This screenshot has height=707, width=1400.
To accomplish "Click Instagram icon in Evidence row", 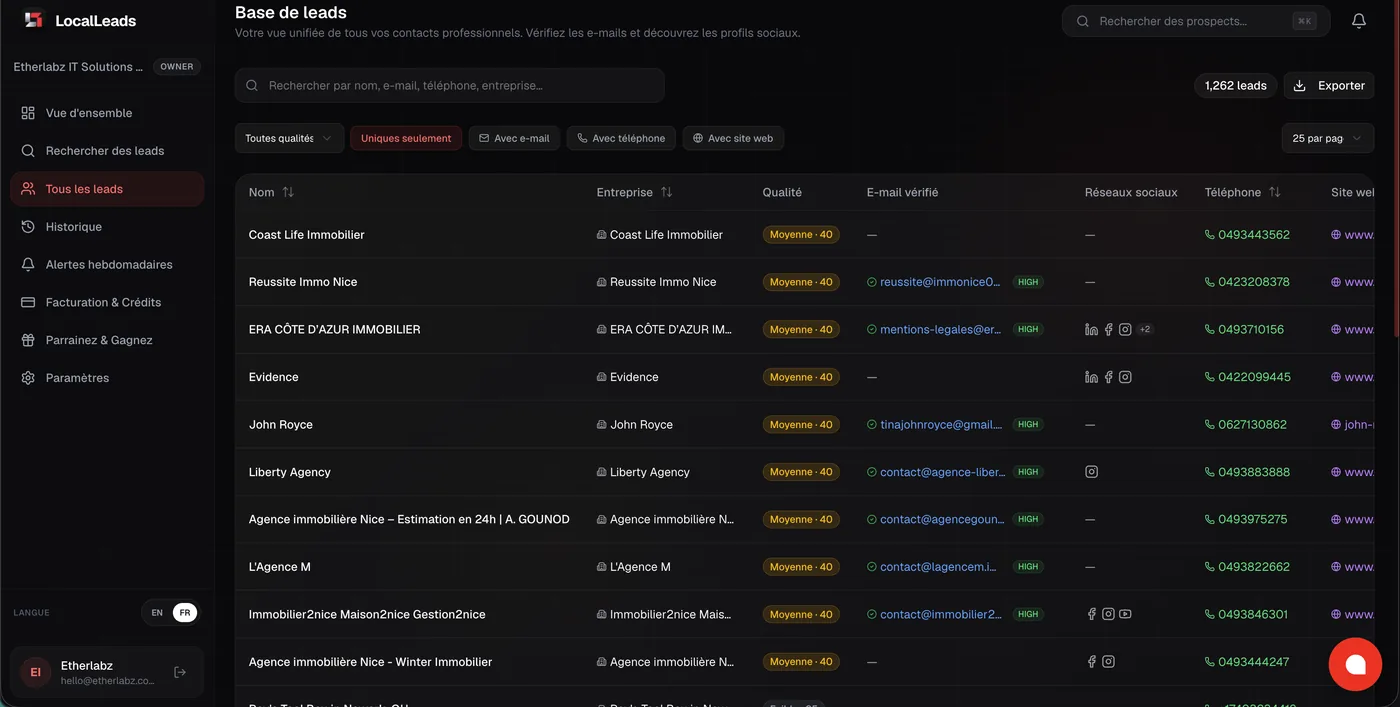I will click(x=1125, y=377).
